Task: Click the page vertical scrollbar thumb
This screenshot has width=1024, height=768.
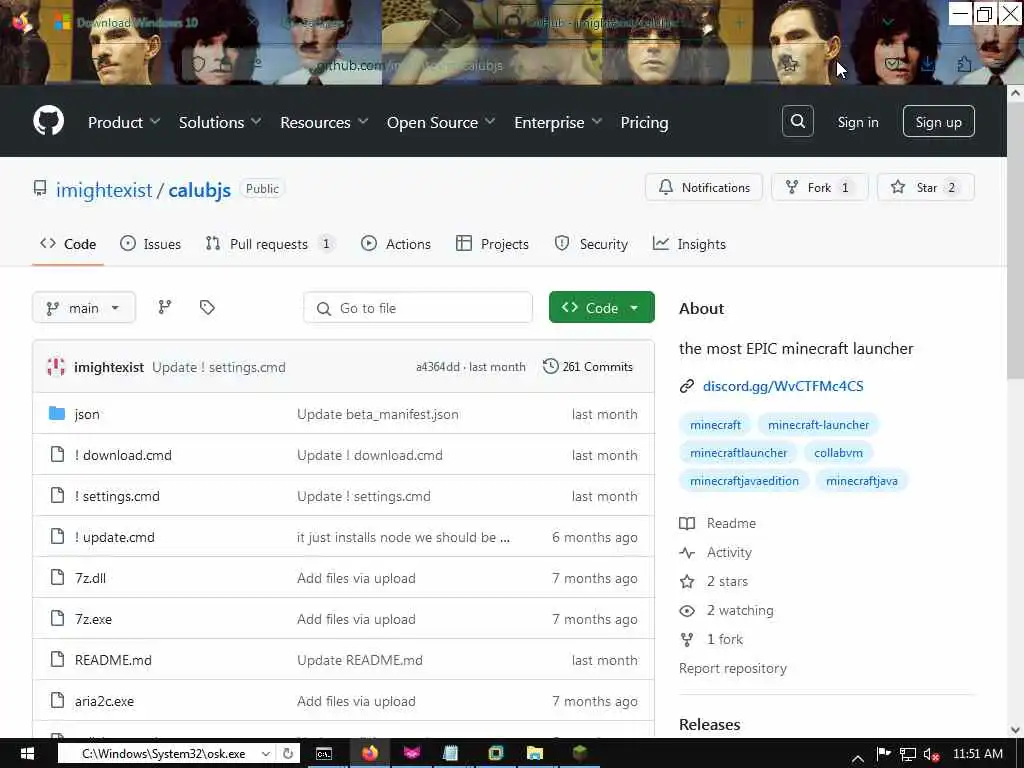Action: [1015, 240]
